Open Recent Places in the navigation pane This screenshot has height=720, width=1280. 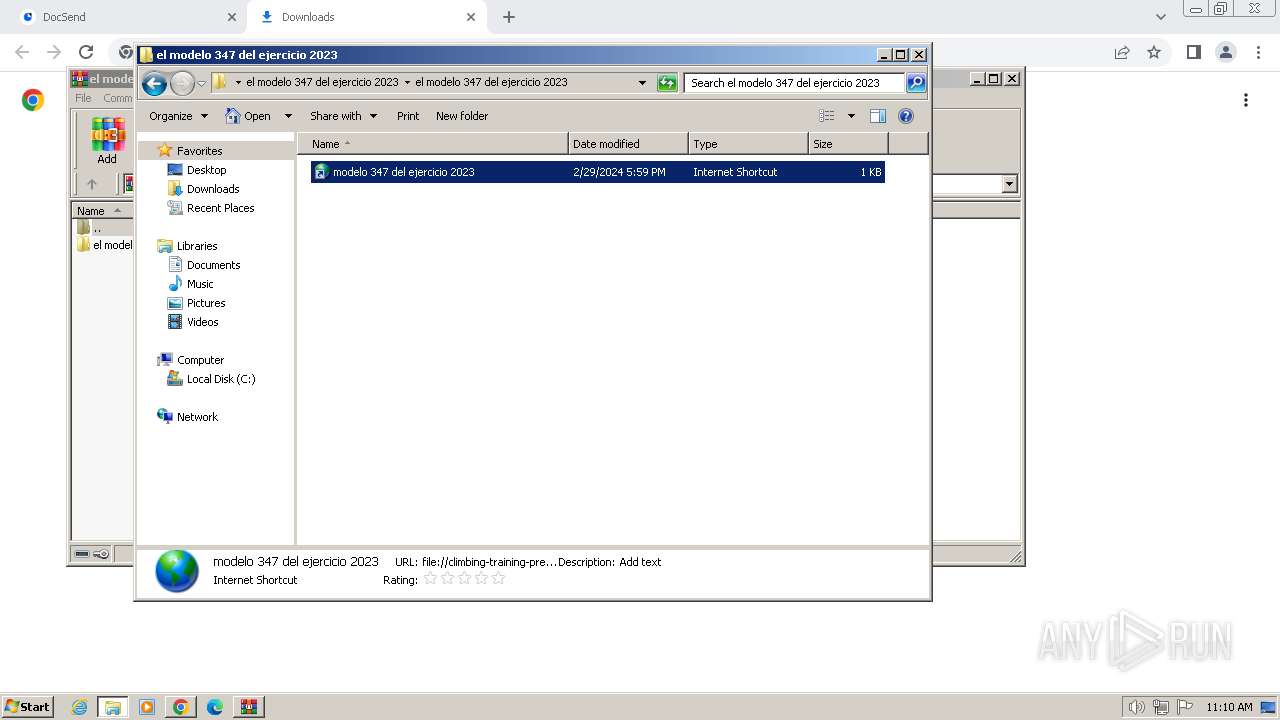point(220,208)
